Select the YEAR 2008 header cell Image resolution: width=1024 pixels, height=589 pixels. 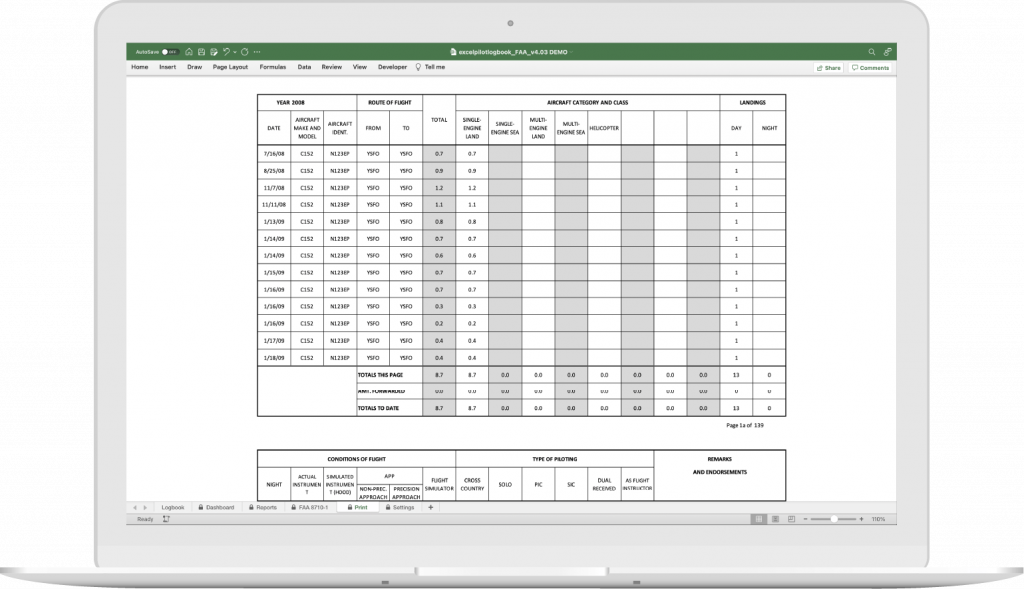pos(307,103)
